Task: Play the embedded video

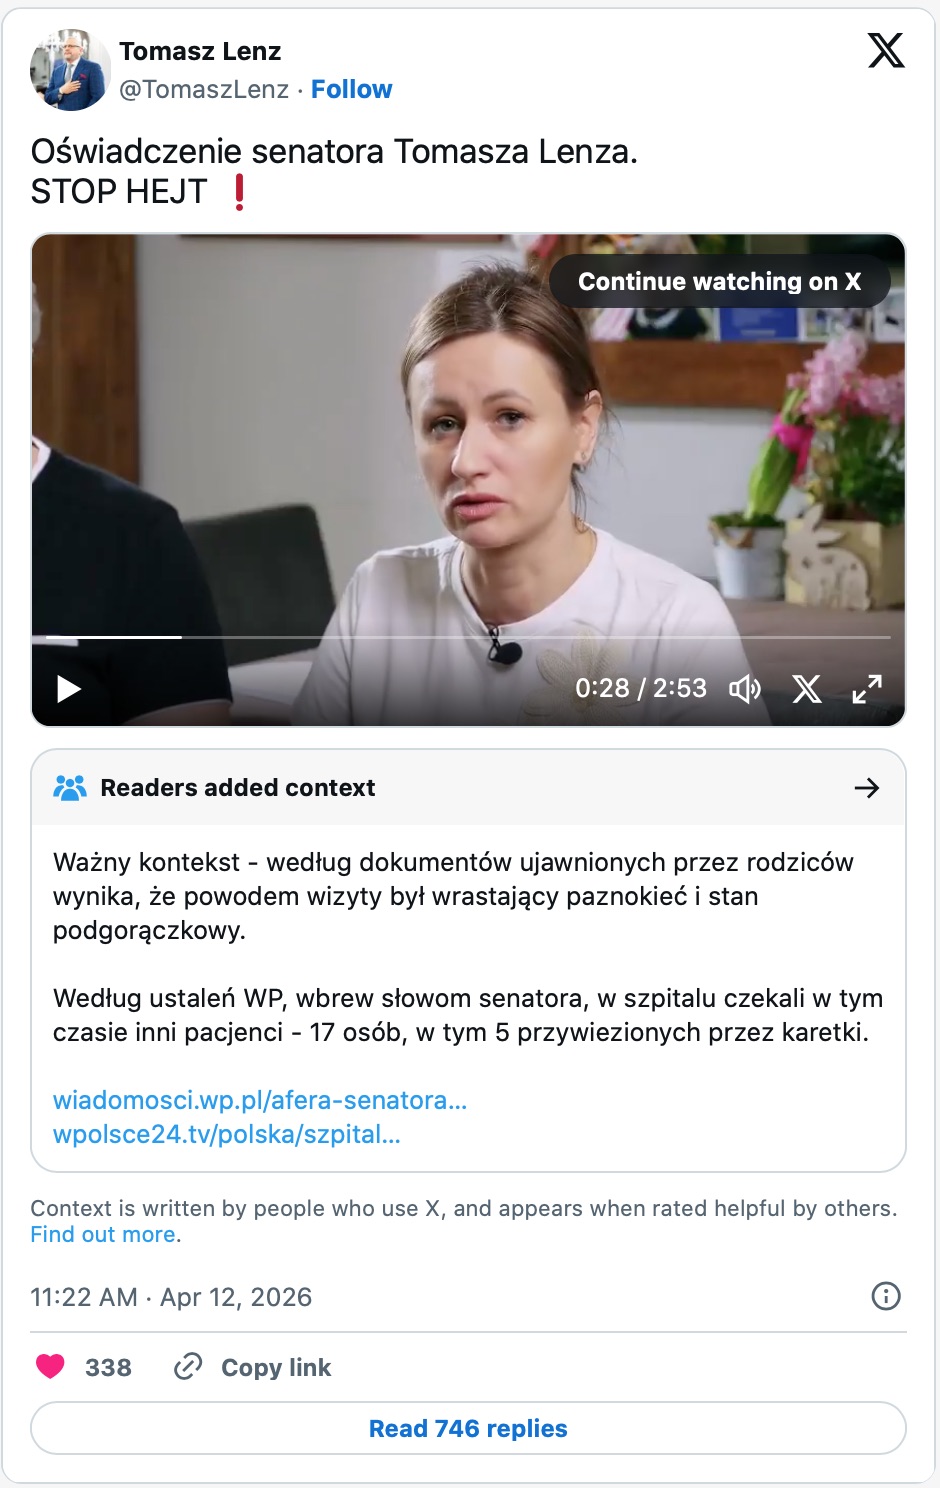Action: pos(68,689)
